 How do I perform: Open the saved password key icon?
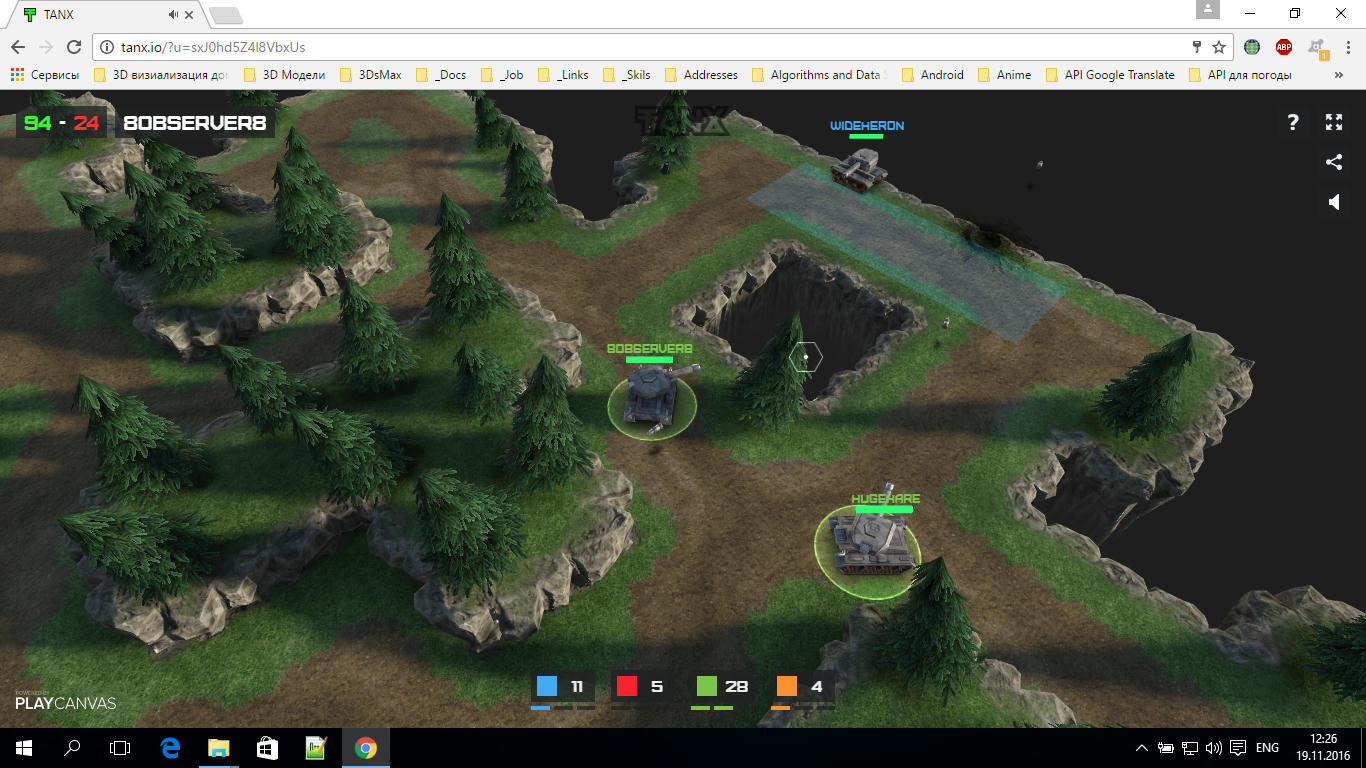[x=1196, y=47]
